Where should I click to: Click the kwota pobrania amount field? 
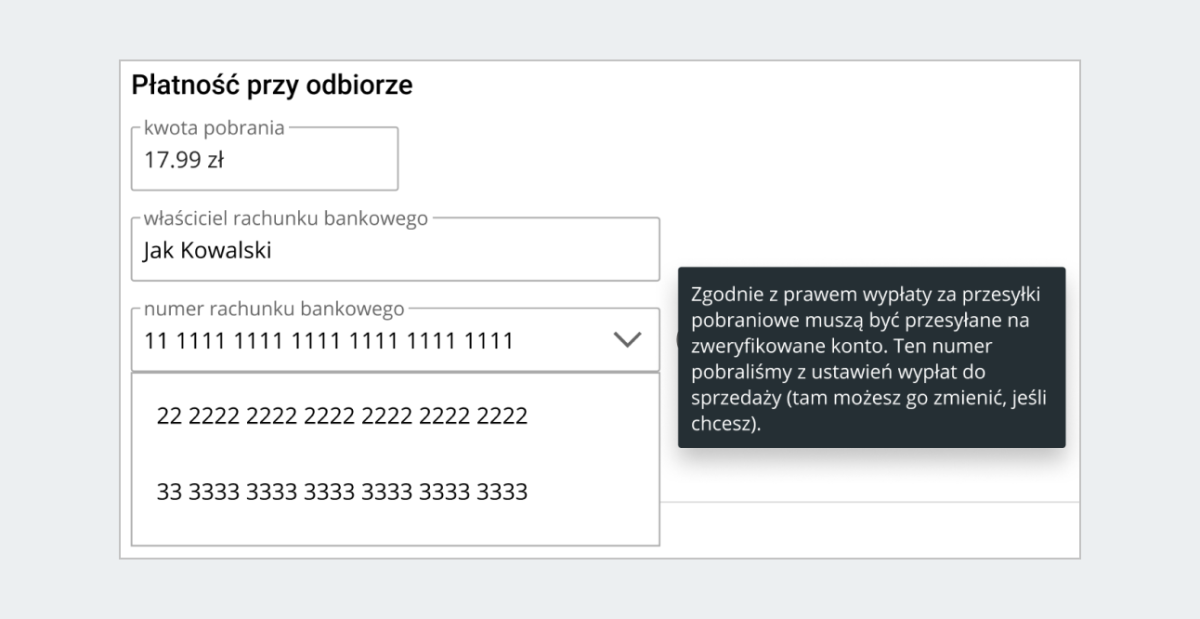264,158
